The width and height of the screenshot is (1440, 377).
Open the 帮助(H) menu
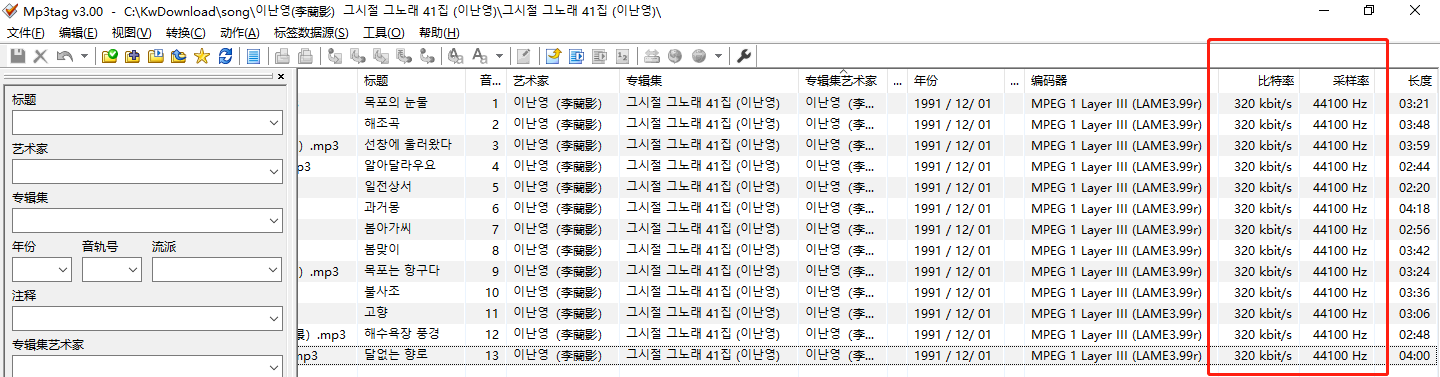point(439,33)
